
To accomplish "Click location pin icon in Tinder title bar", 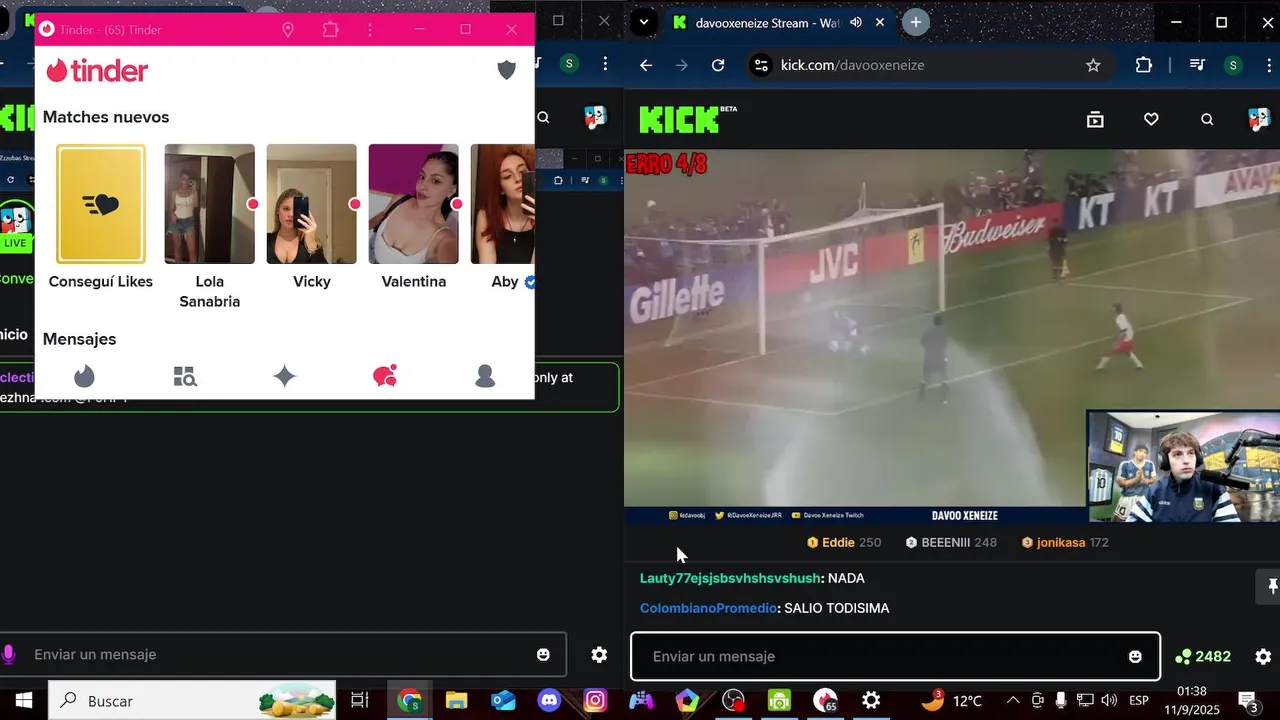I will pyautogui.click(x=288, y=30).
